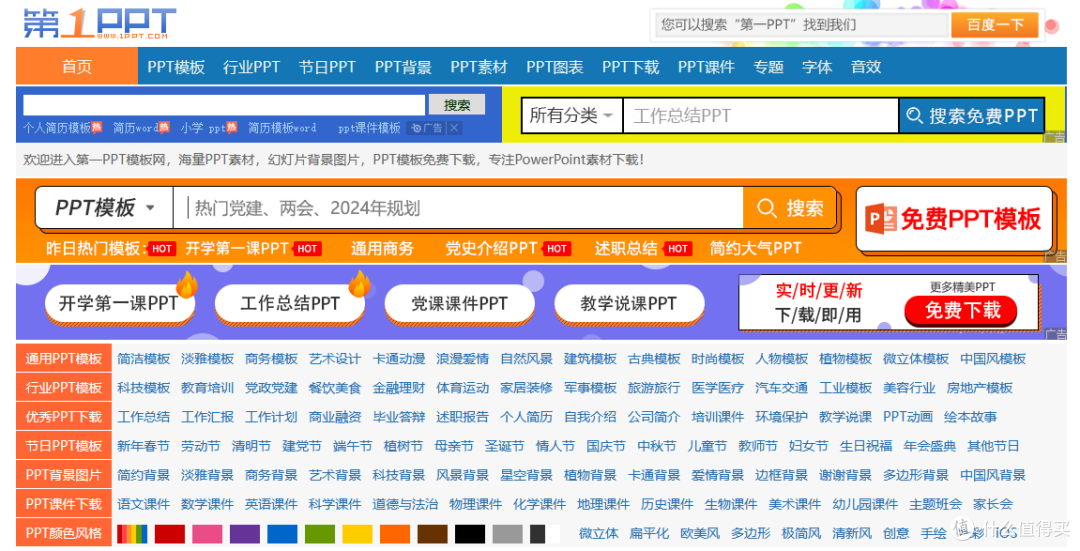This screenshot has height=551, width=1080.
Task: Click the 工作总结PPT pill button
Action: [x=289, y=303]
